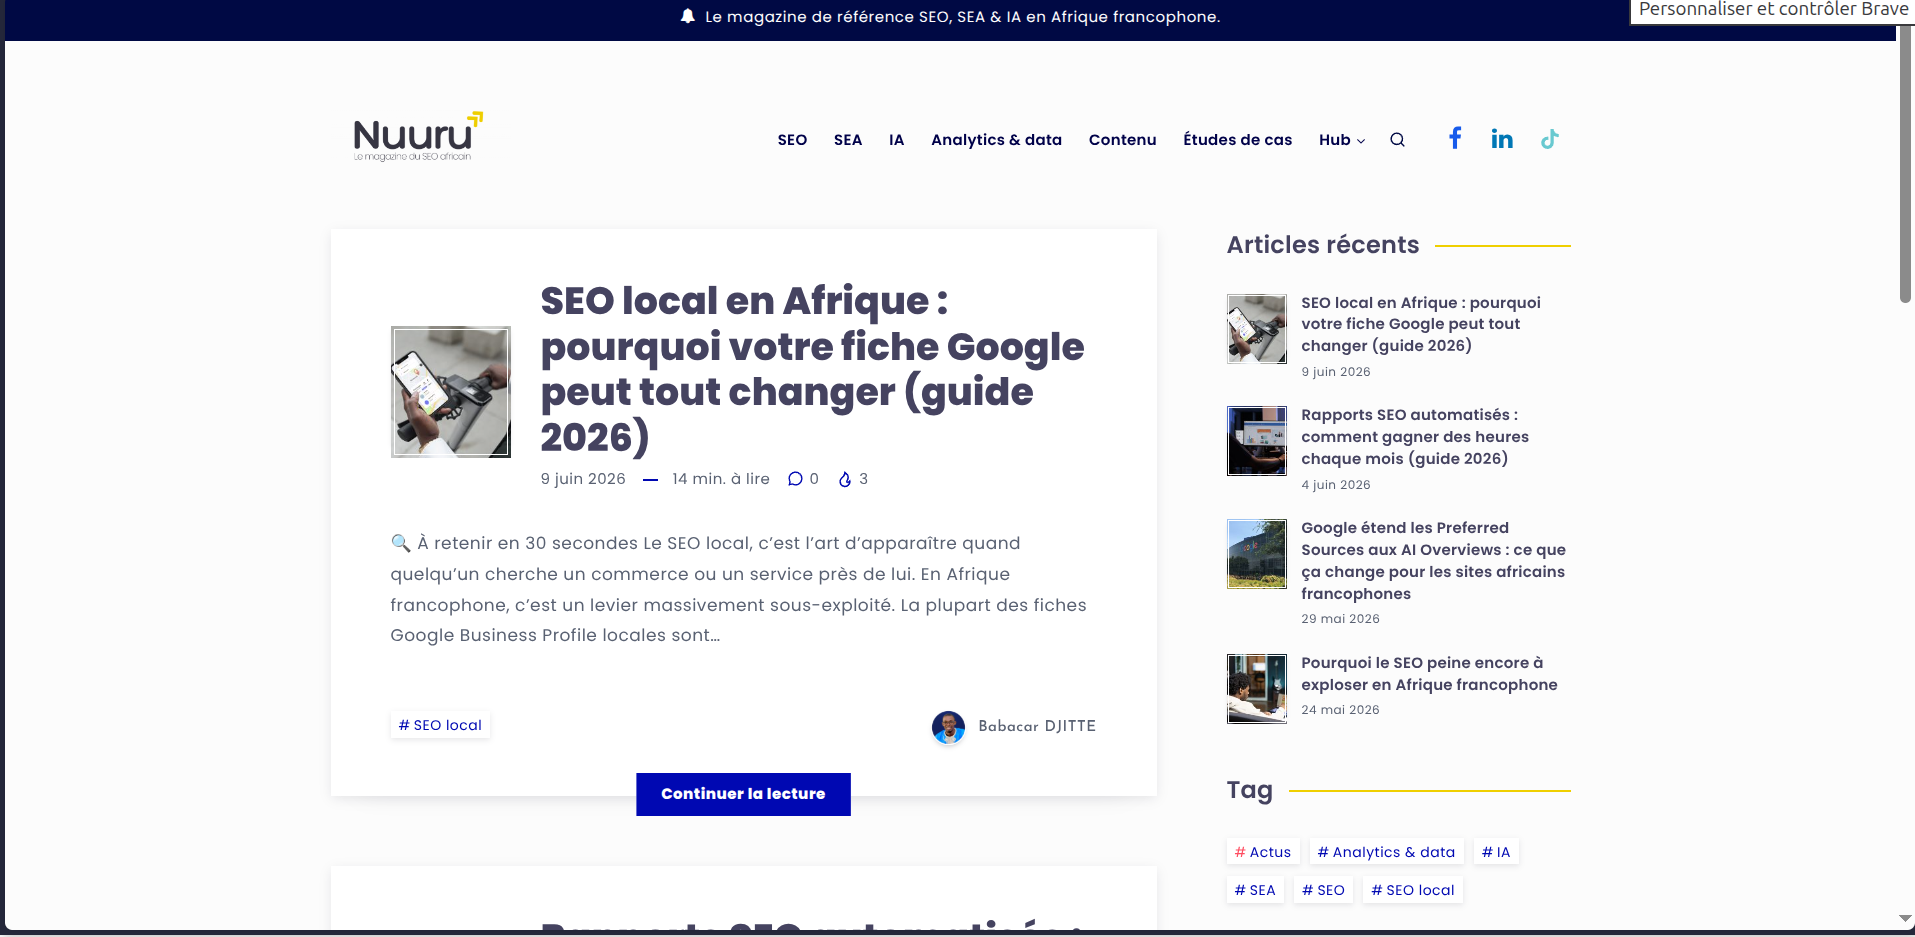This screenshot has width=1915, height=937.
Task: Open the Rapports SEO automatisés recent article
Action: coord(1414,437)
